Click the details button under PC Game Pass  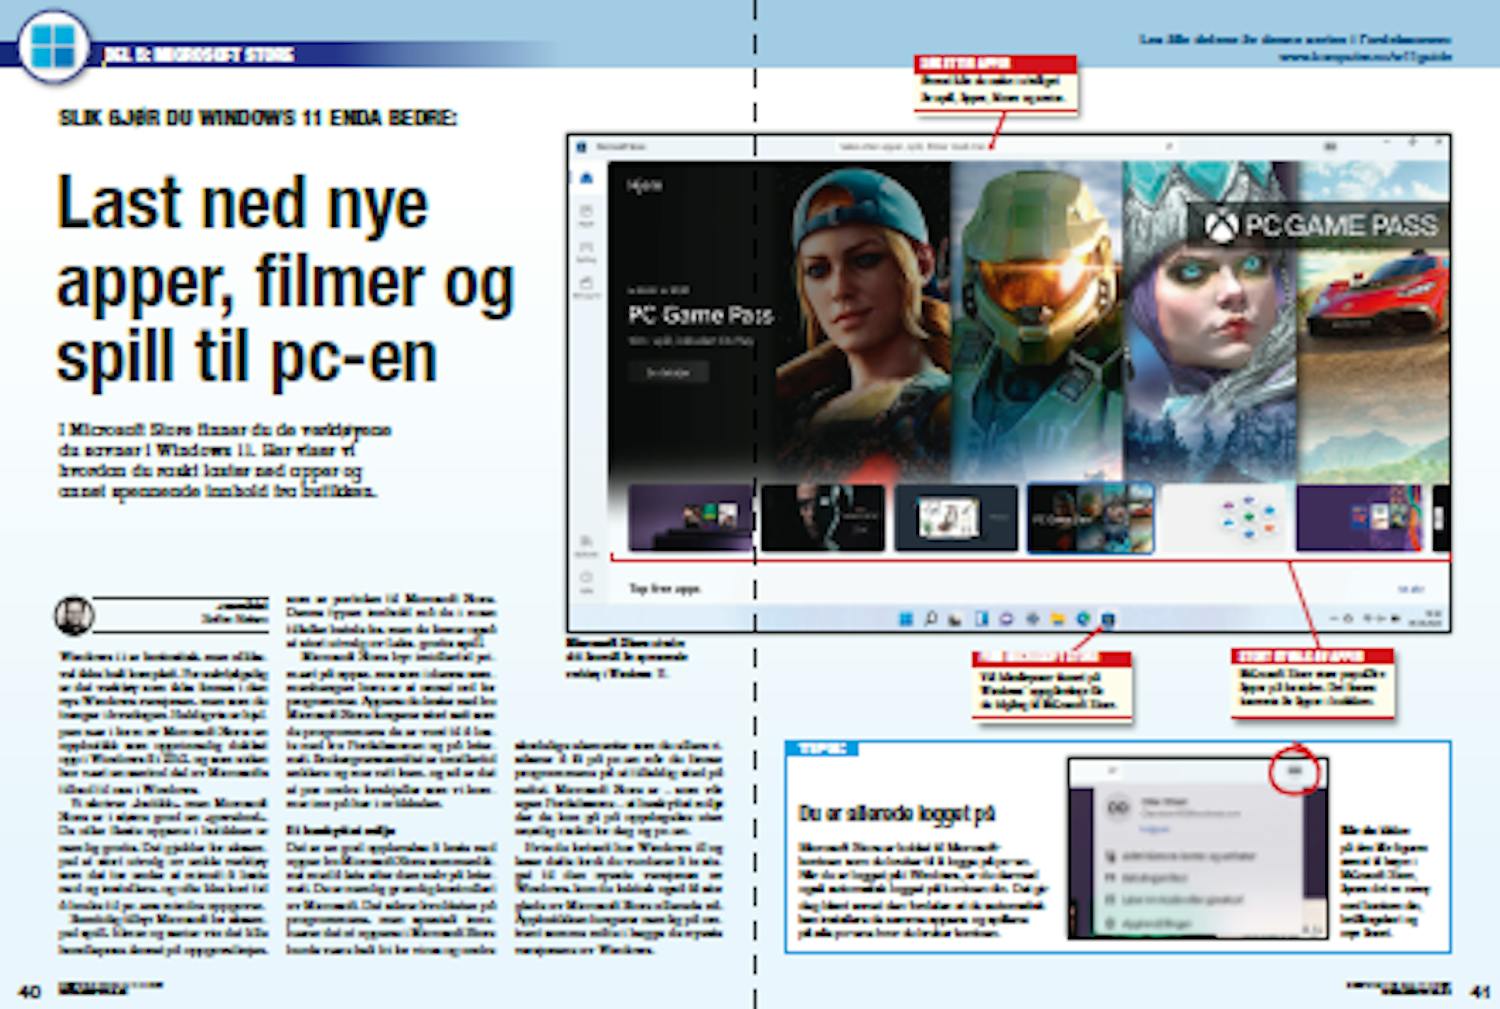point(668,372)
